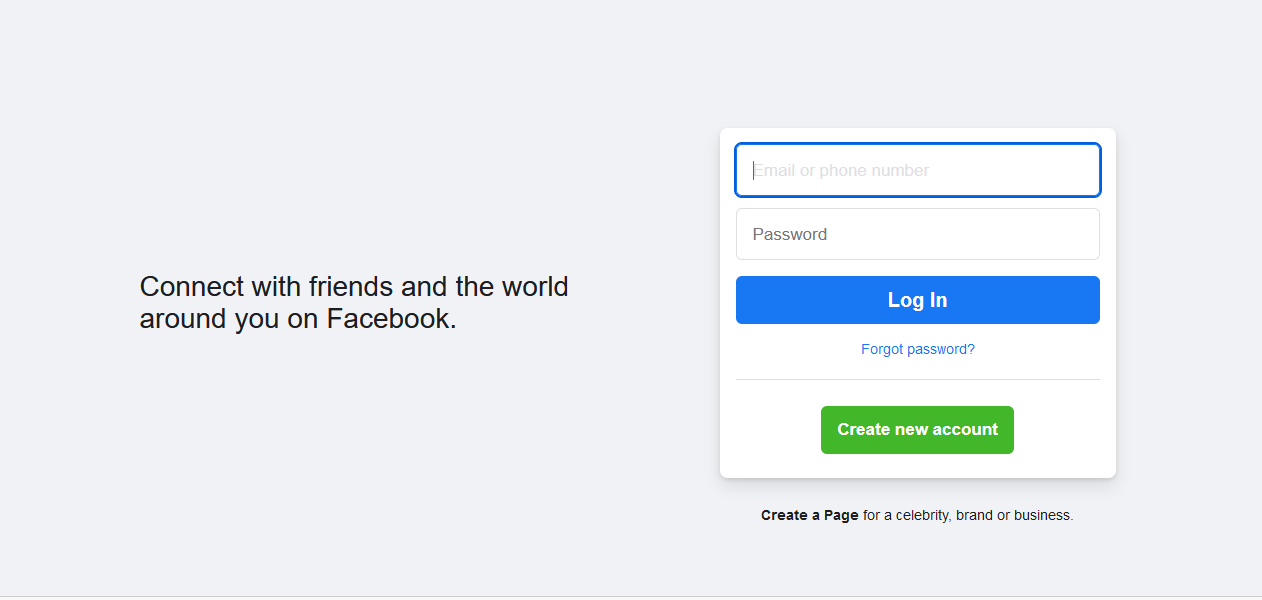This screenshot has height=600, width=1262.
Task: Click the right end of the Password field
Action: (x=1080, y=234)
